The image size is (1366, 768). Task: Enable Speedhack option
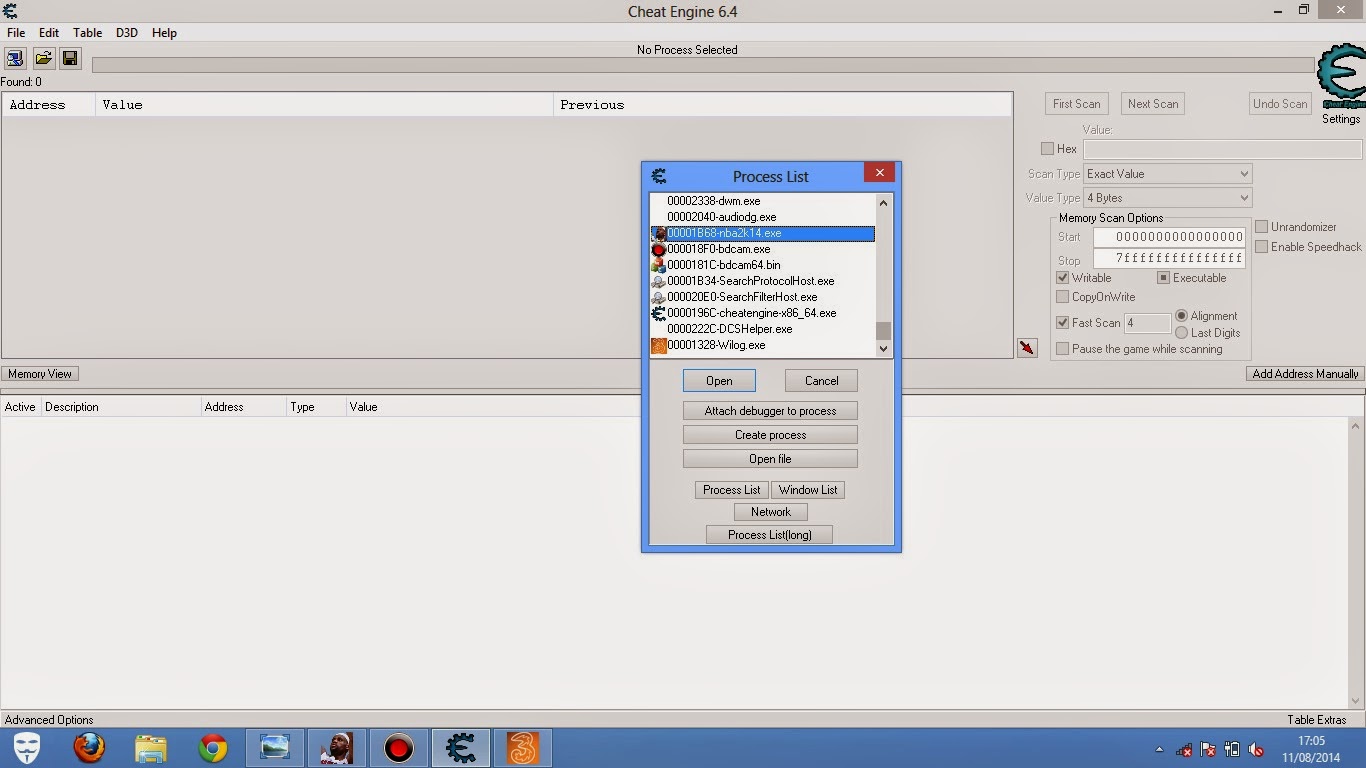pos(1262,246)
